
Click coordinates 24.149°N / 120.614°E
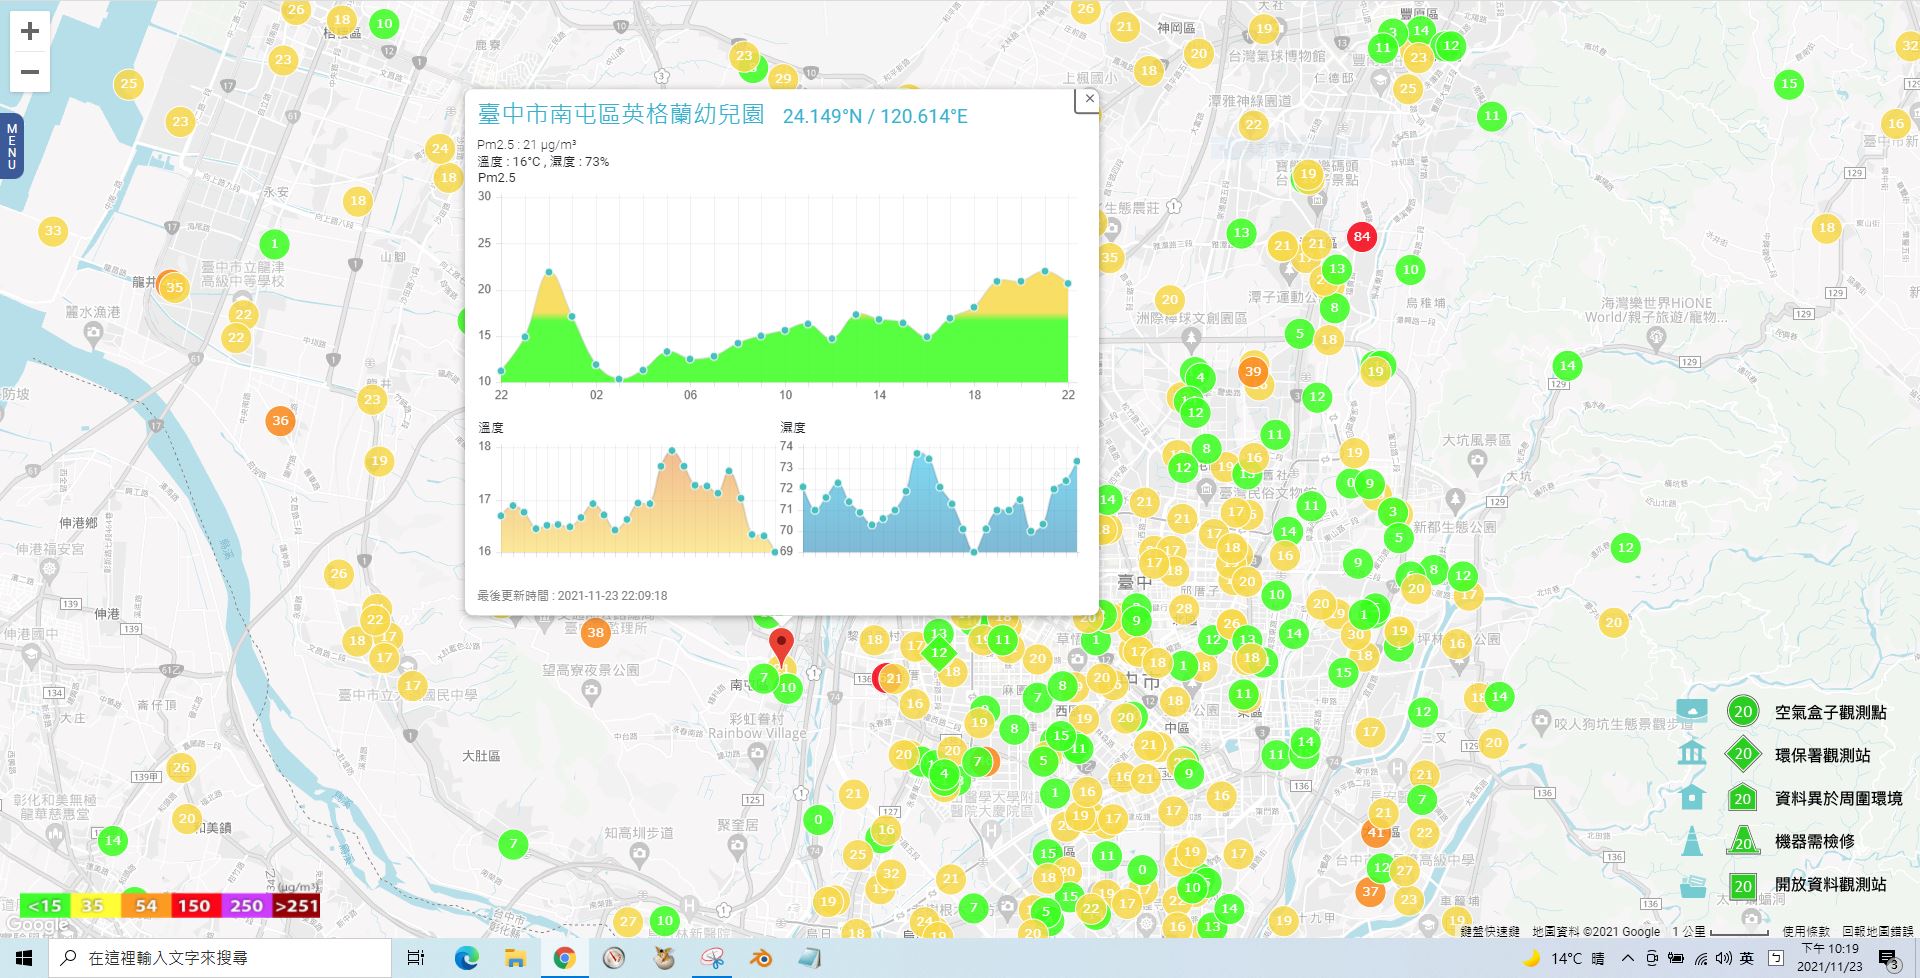(x=875, y=116)
